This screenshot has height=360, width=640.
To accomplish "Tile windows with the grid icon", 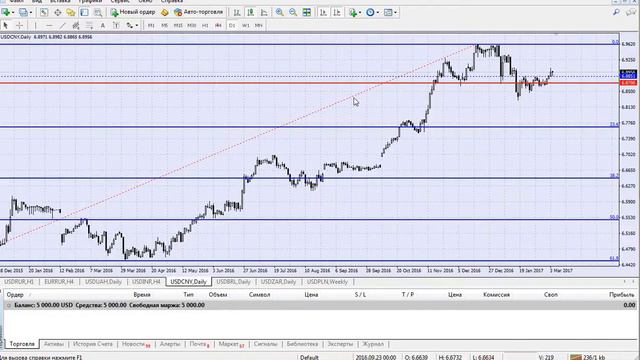I will pos(307,12).
